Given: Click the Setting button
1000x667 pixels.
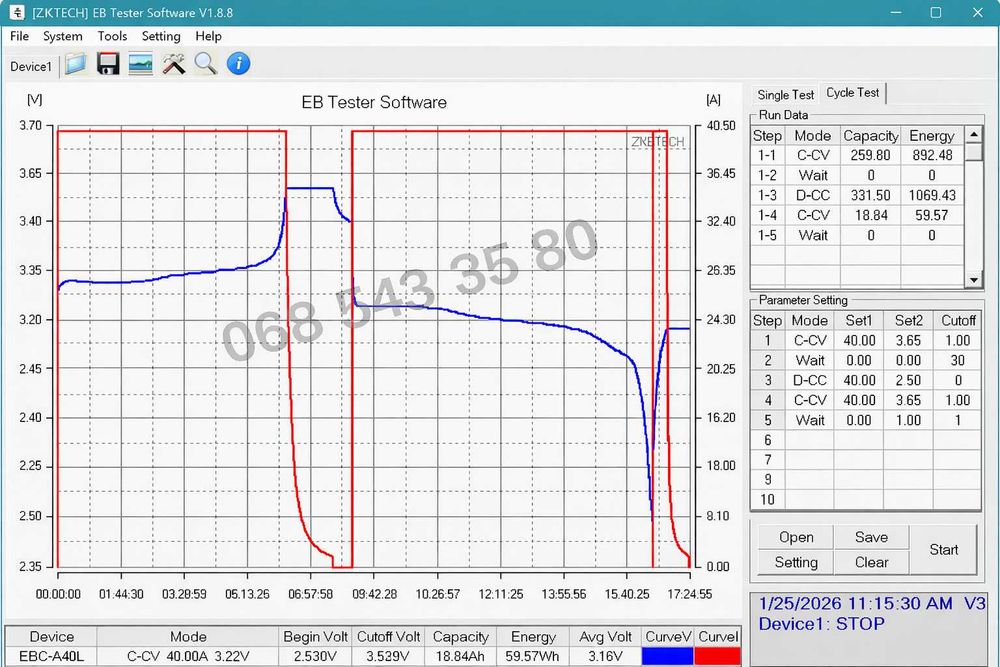Looking at the screenshot, I should pyautogui.click(x=796, y=562).
